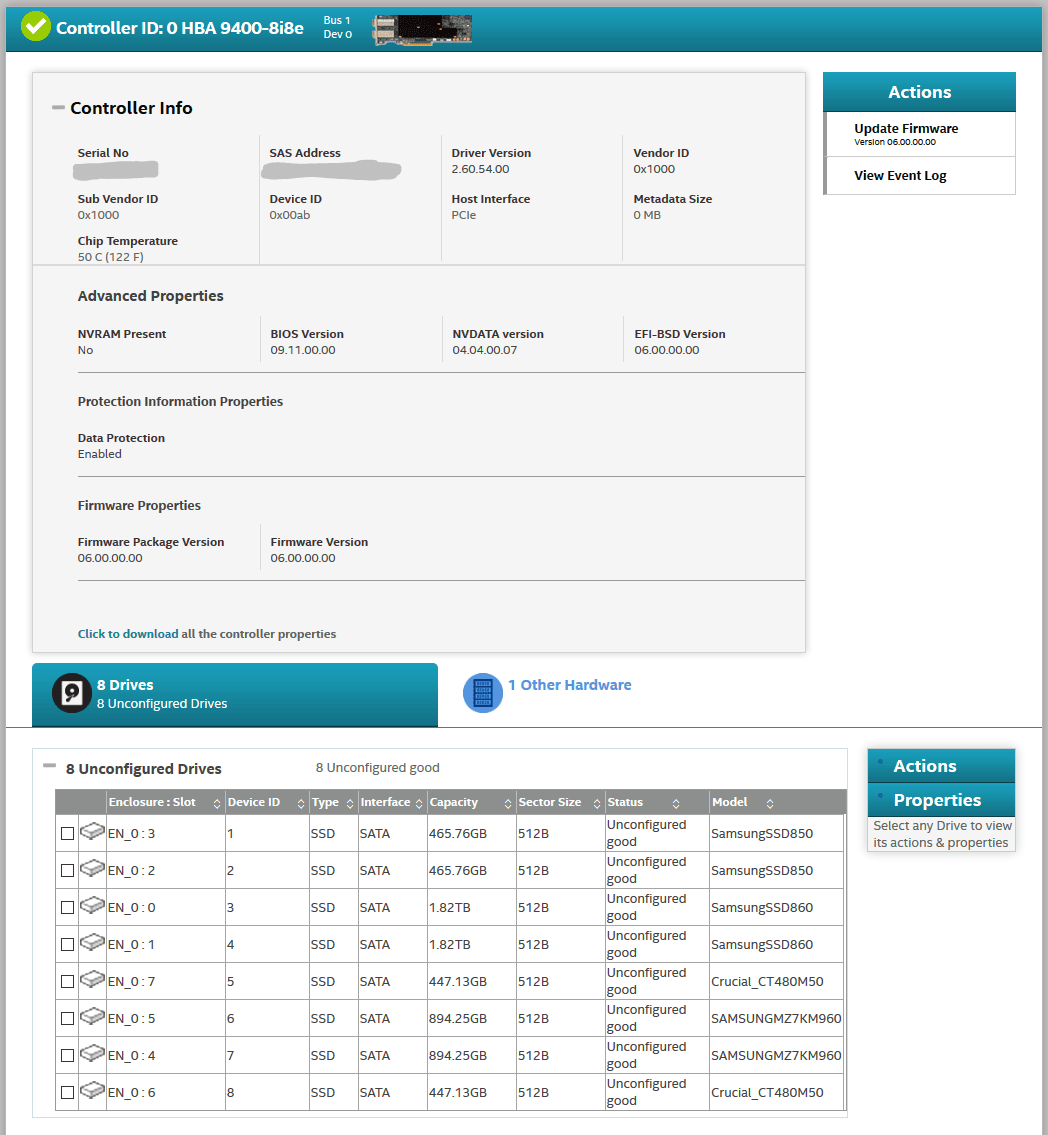This screenshot has height=1135, width=1048.
Task: Click the drive icon for EN_0 : 4
Action: [92, 1052]
